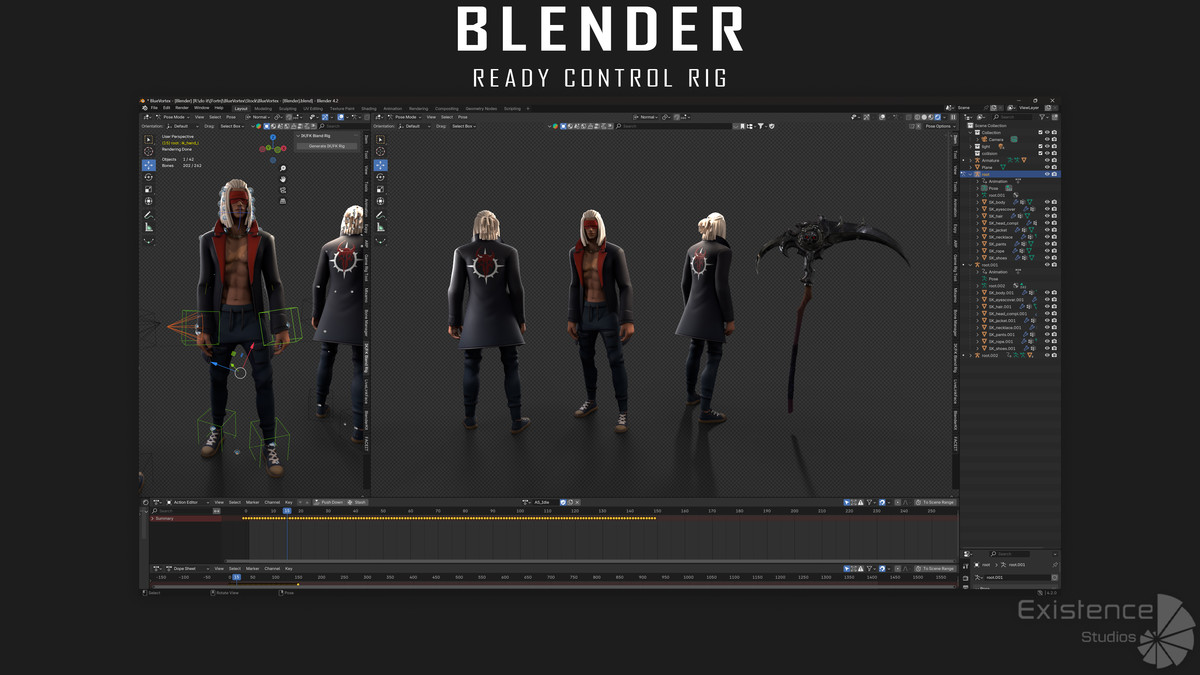
Task: Activate the 3D Cursor tool in left viewport
Action: [x=149, y=152]
